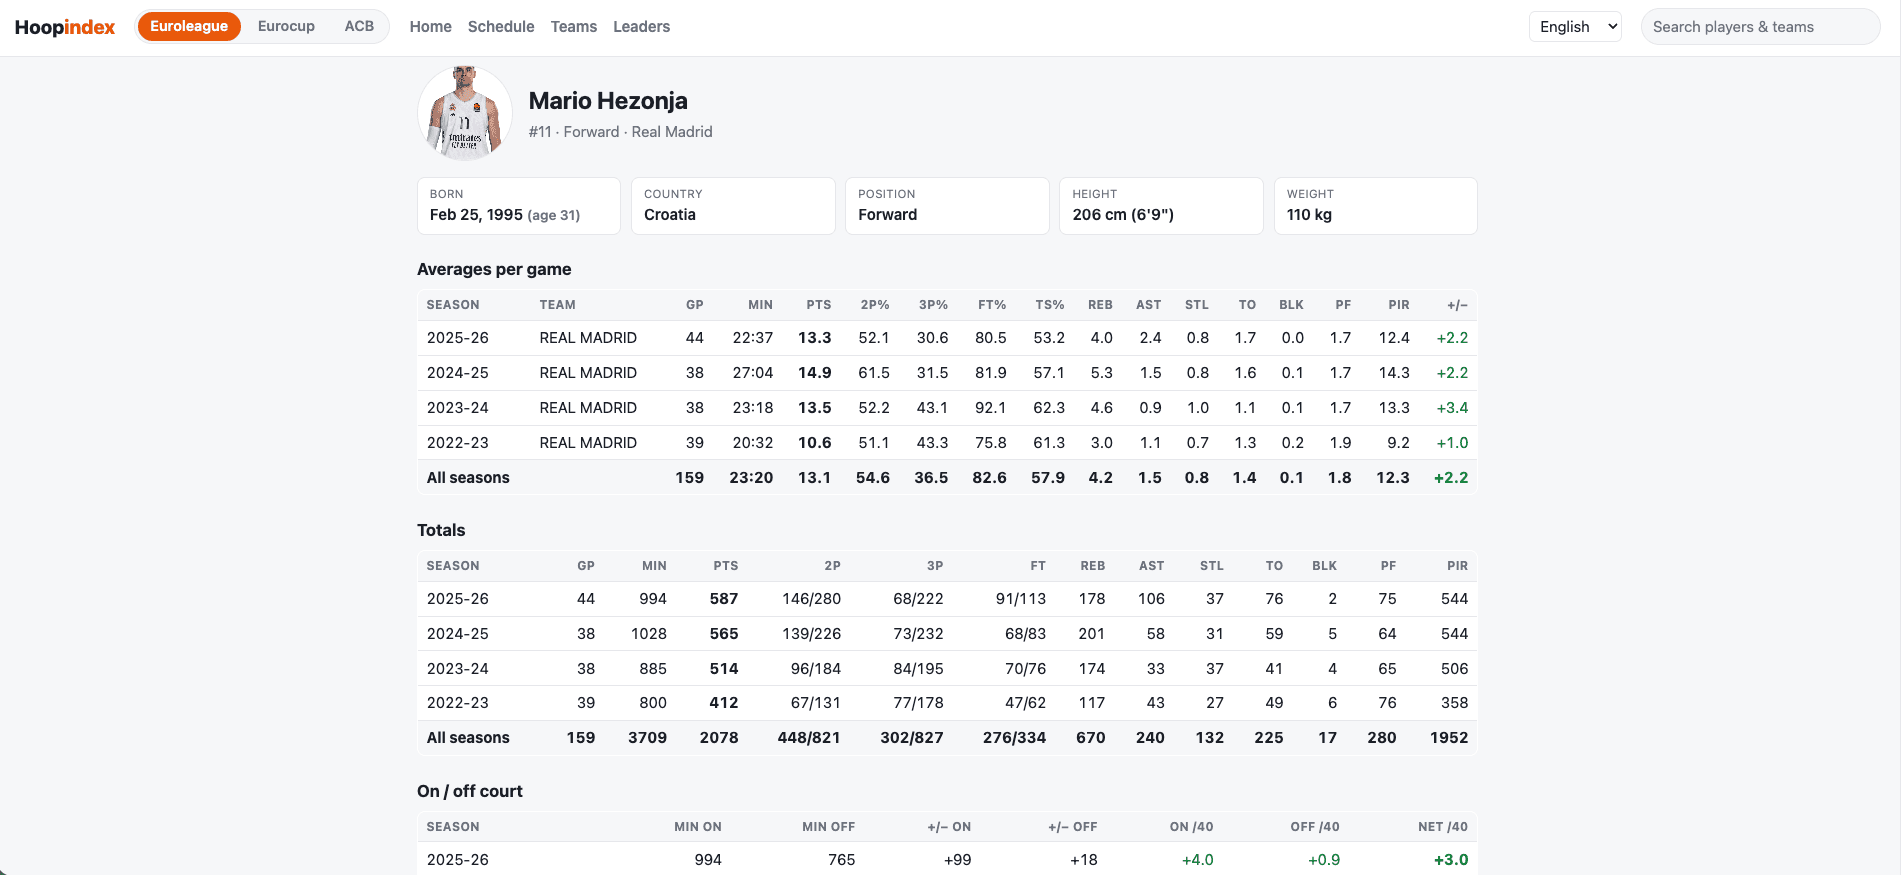This screenshot has width=1901, height=875.
Task: Click the 206 cm height value
Action: (x=1123, y=215)
